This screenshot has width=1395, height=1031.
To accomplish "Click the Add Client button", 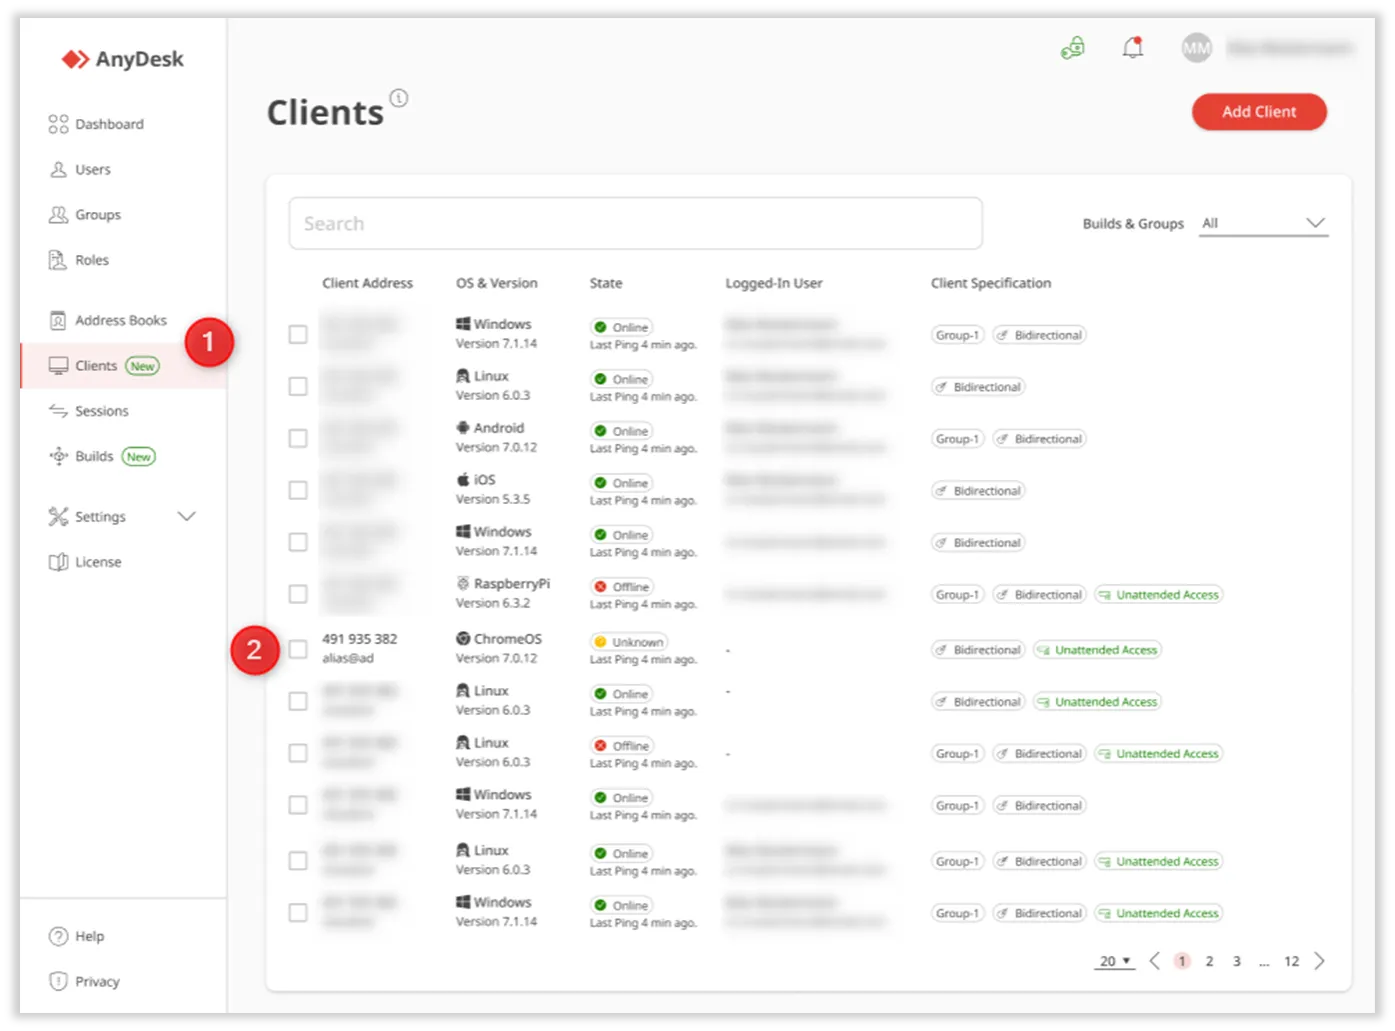I will (1258, 112).
